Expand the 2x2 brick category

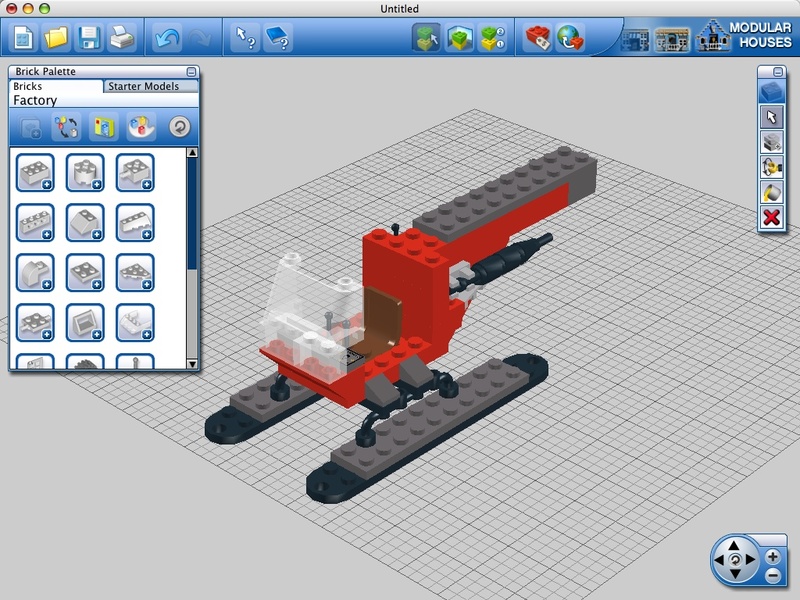[x=35, y=172]
